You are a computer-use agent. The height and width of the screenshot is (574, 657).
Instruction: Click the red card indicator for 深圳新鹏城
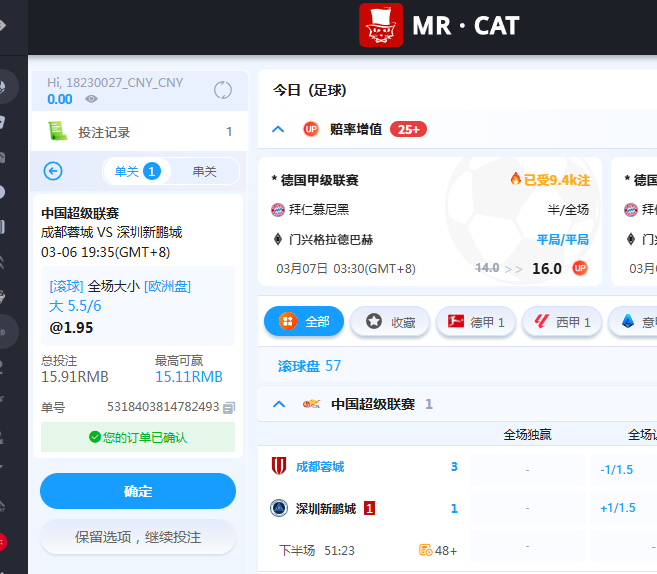click(x=369, y=508)
